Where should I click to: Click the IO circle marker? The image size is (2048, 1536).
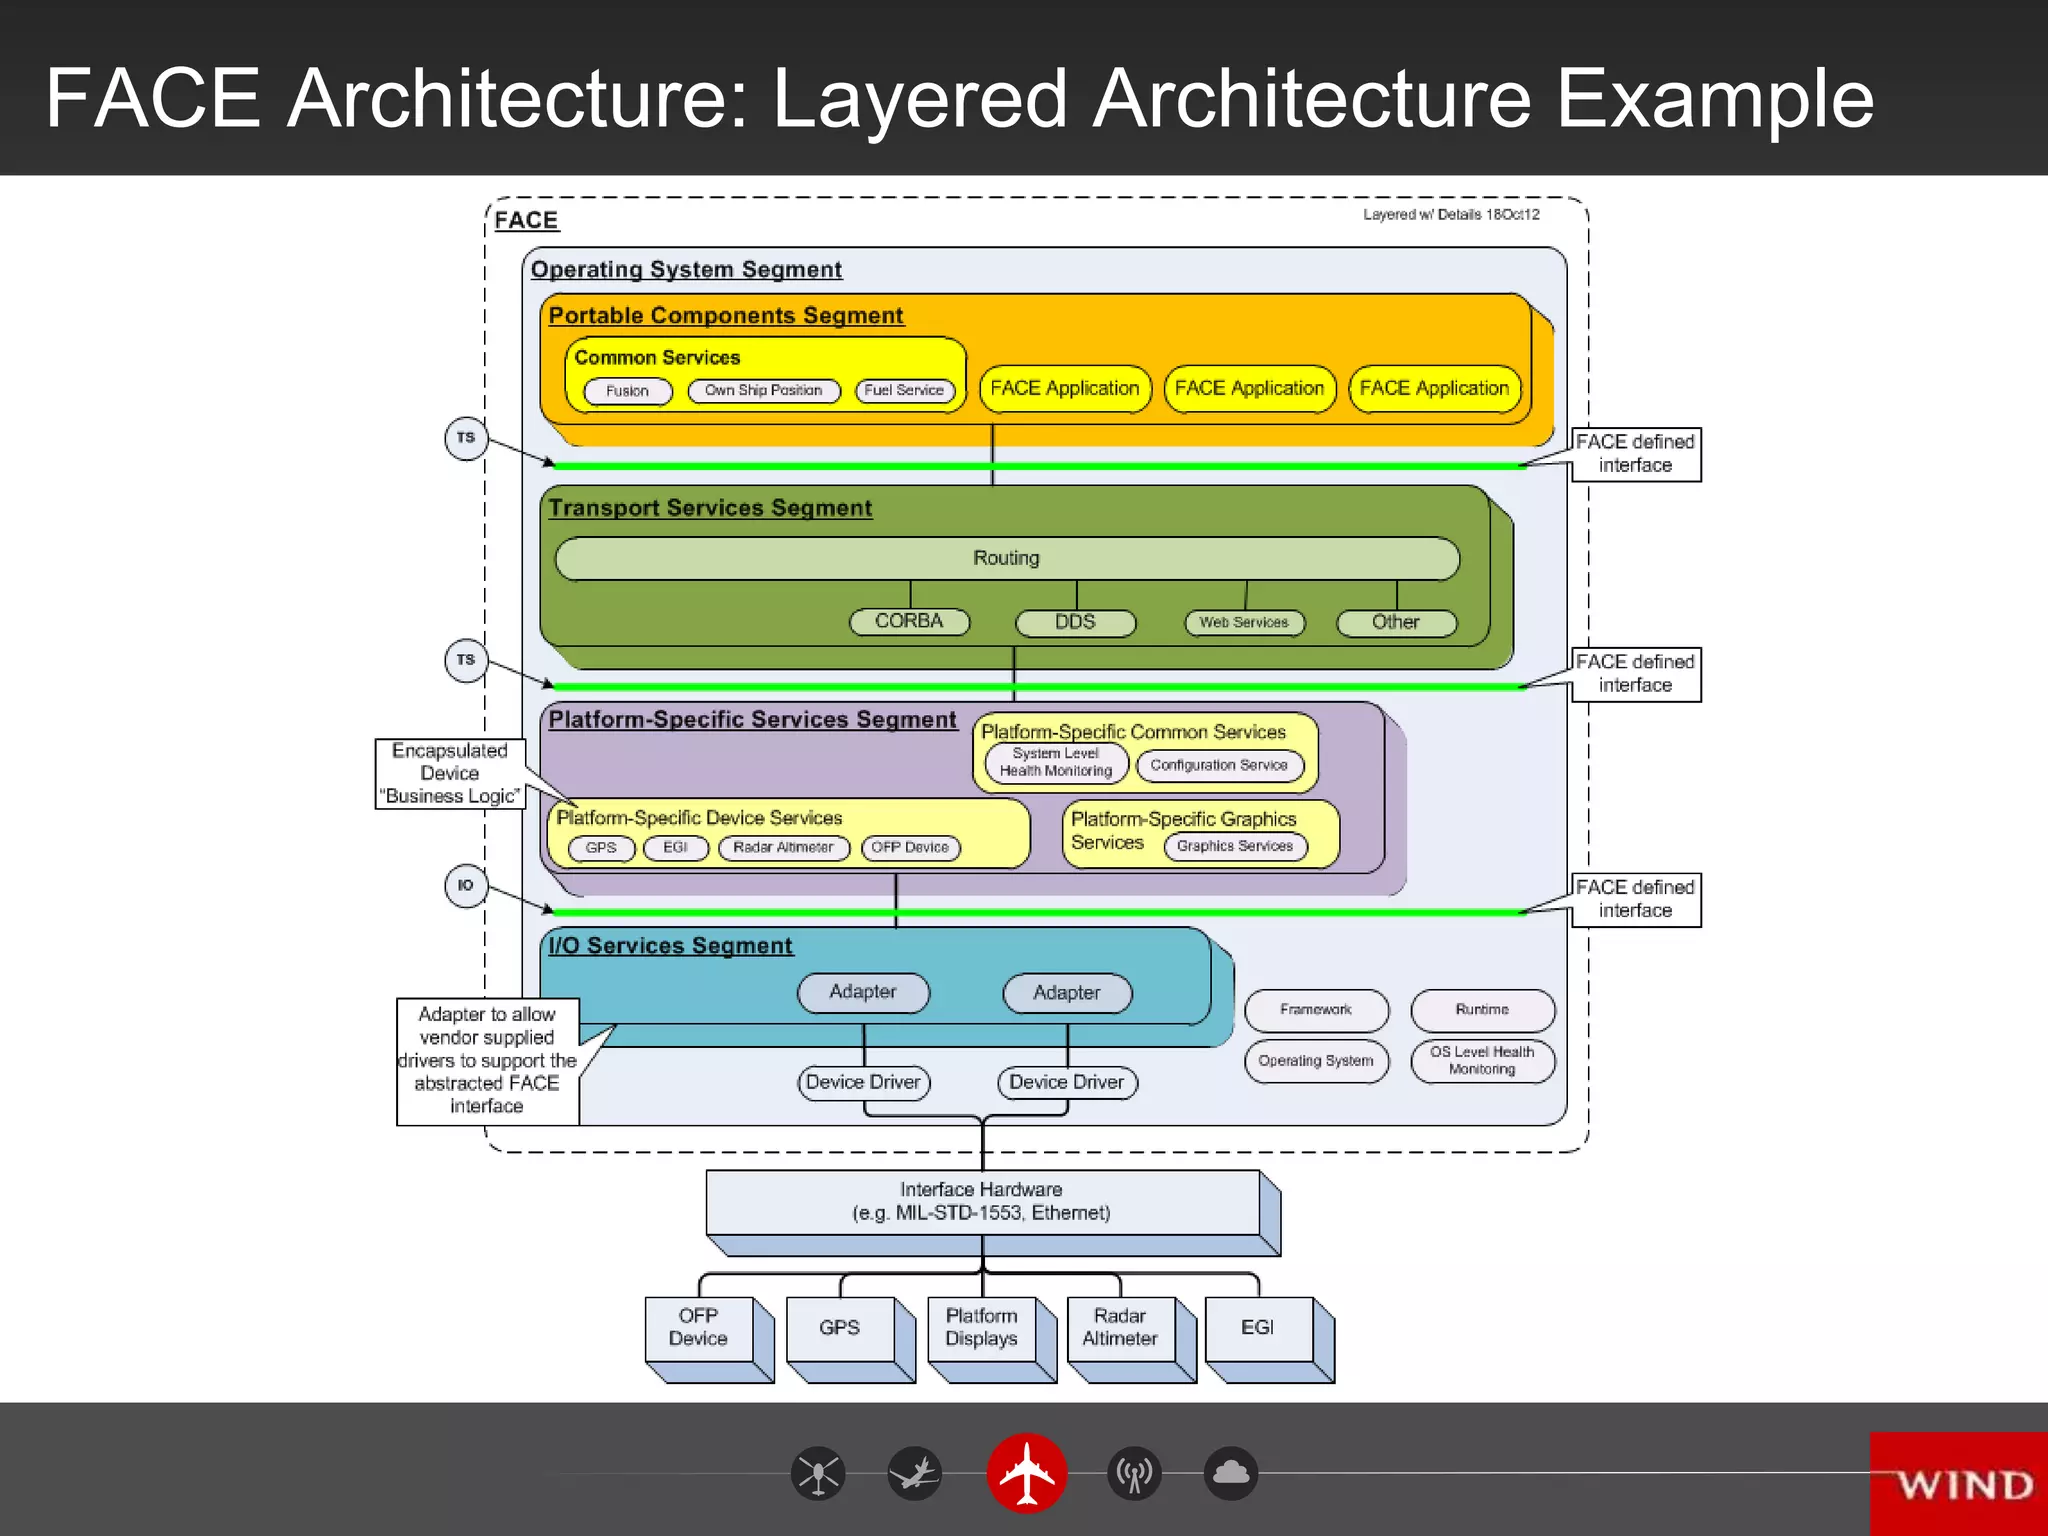point(465,885)
